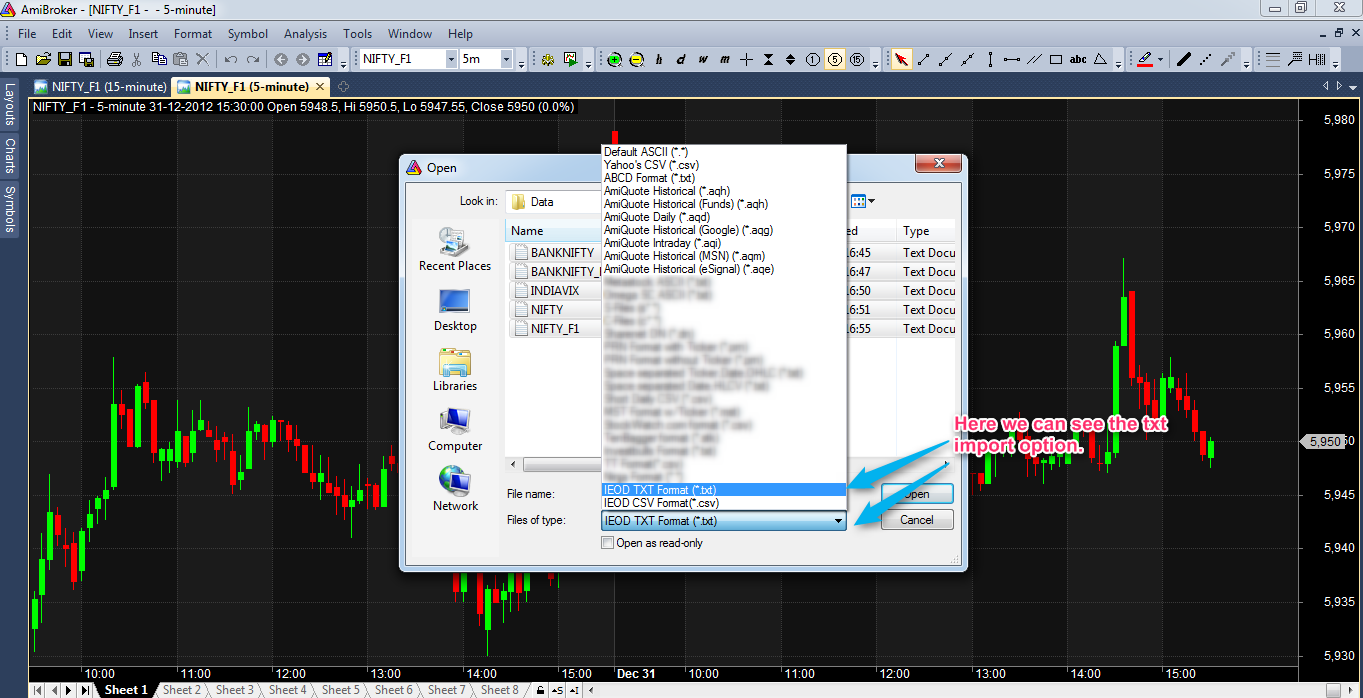Open the line color dropdown arrow
This screenshot has height=698, width=1363.
[x=1162, y=59]
